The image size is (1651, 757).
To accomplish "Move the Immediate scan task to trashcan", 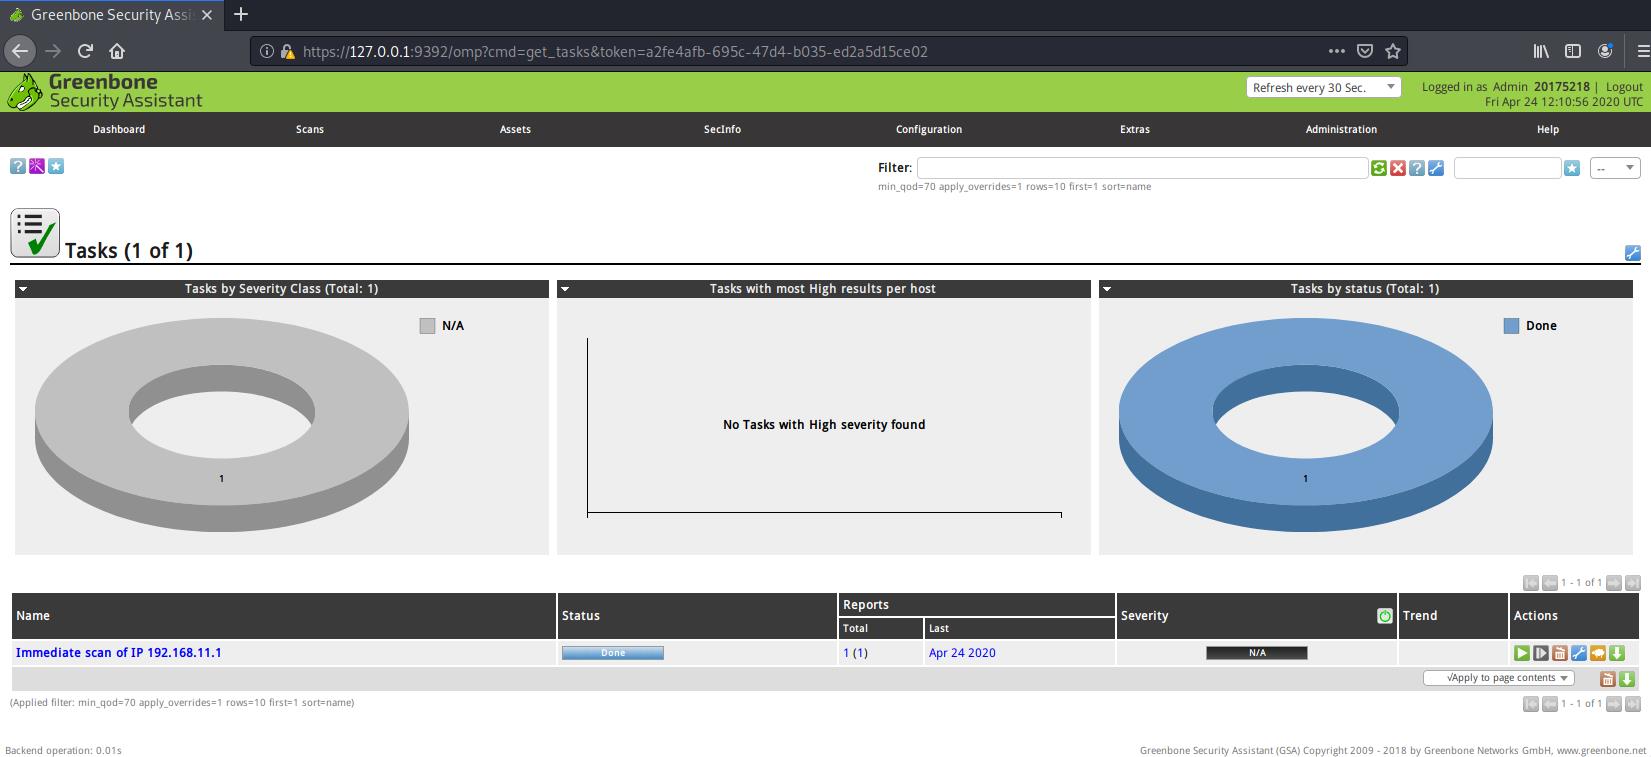I will tap(1560, 653).
